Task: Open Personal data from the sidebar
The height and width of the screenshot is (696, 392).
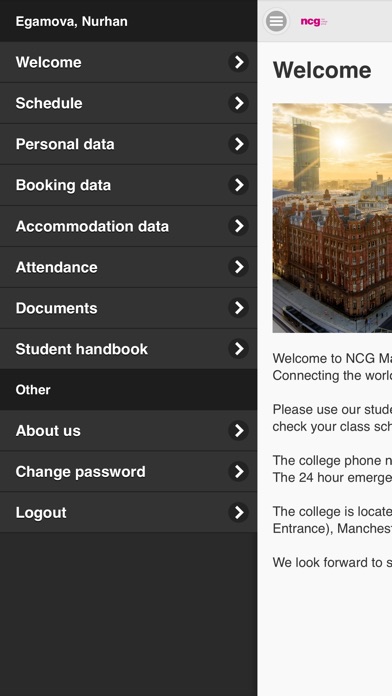Action: click(x=128, y=144)
